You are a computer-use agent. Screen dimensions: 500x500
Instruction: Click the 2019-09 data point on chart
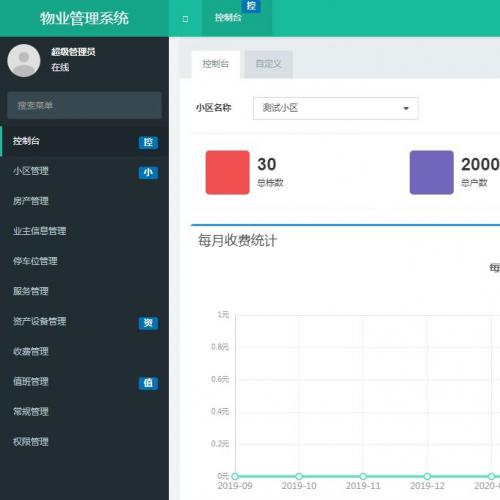(235, 476)
